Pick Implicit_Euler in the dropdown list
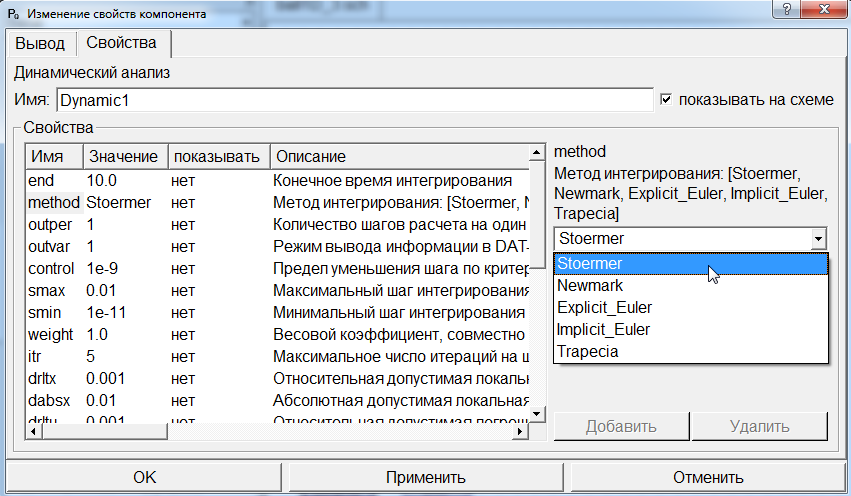This screenshot has height=496, width=851. [x=603, y=330]
